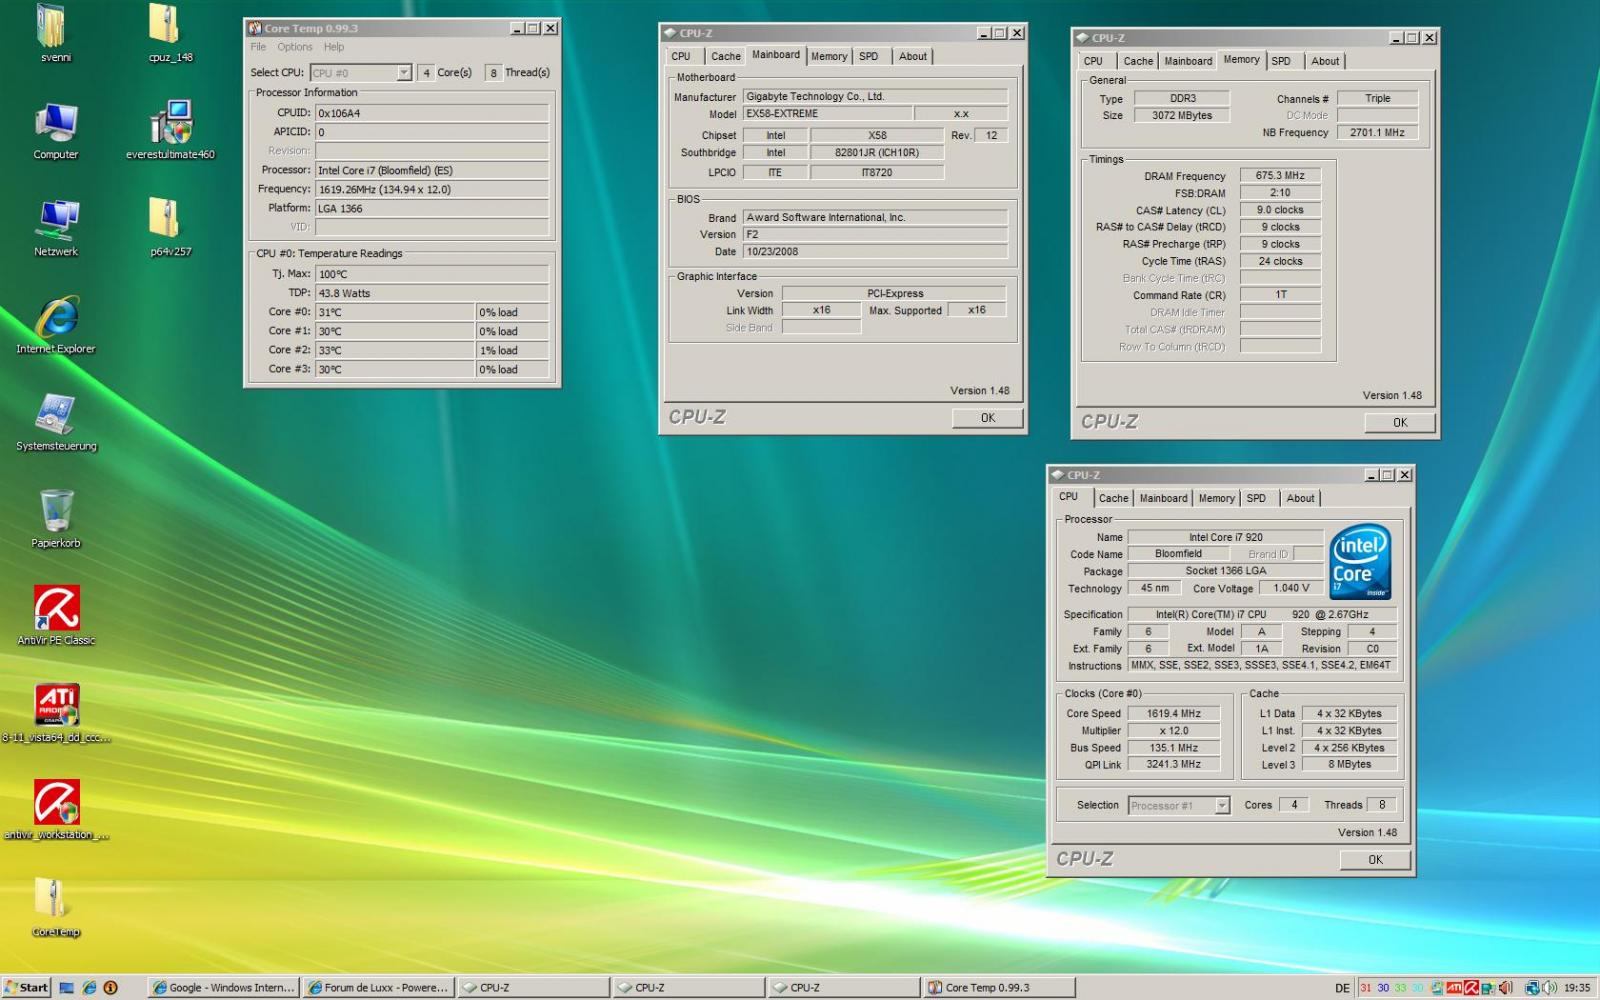Click the DRAM Frequency 675.3 MHz value
Image resolution: width=1600 pixels, height=1000 pixels.
pos(1280,175)
